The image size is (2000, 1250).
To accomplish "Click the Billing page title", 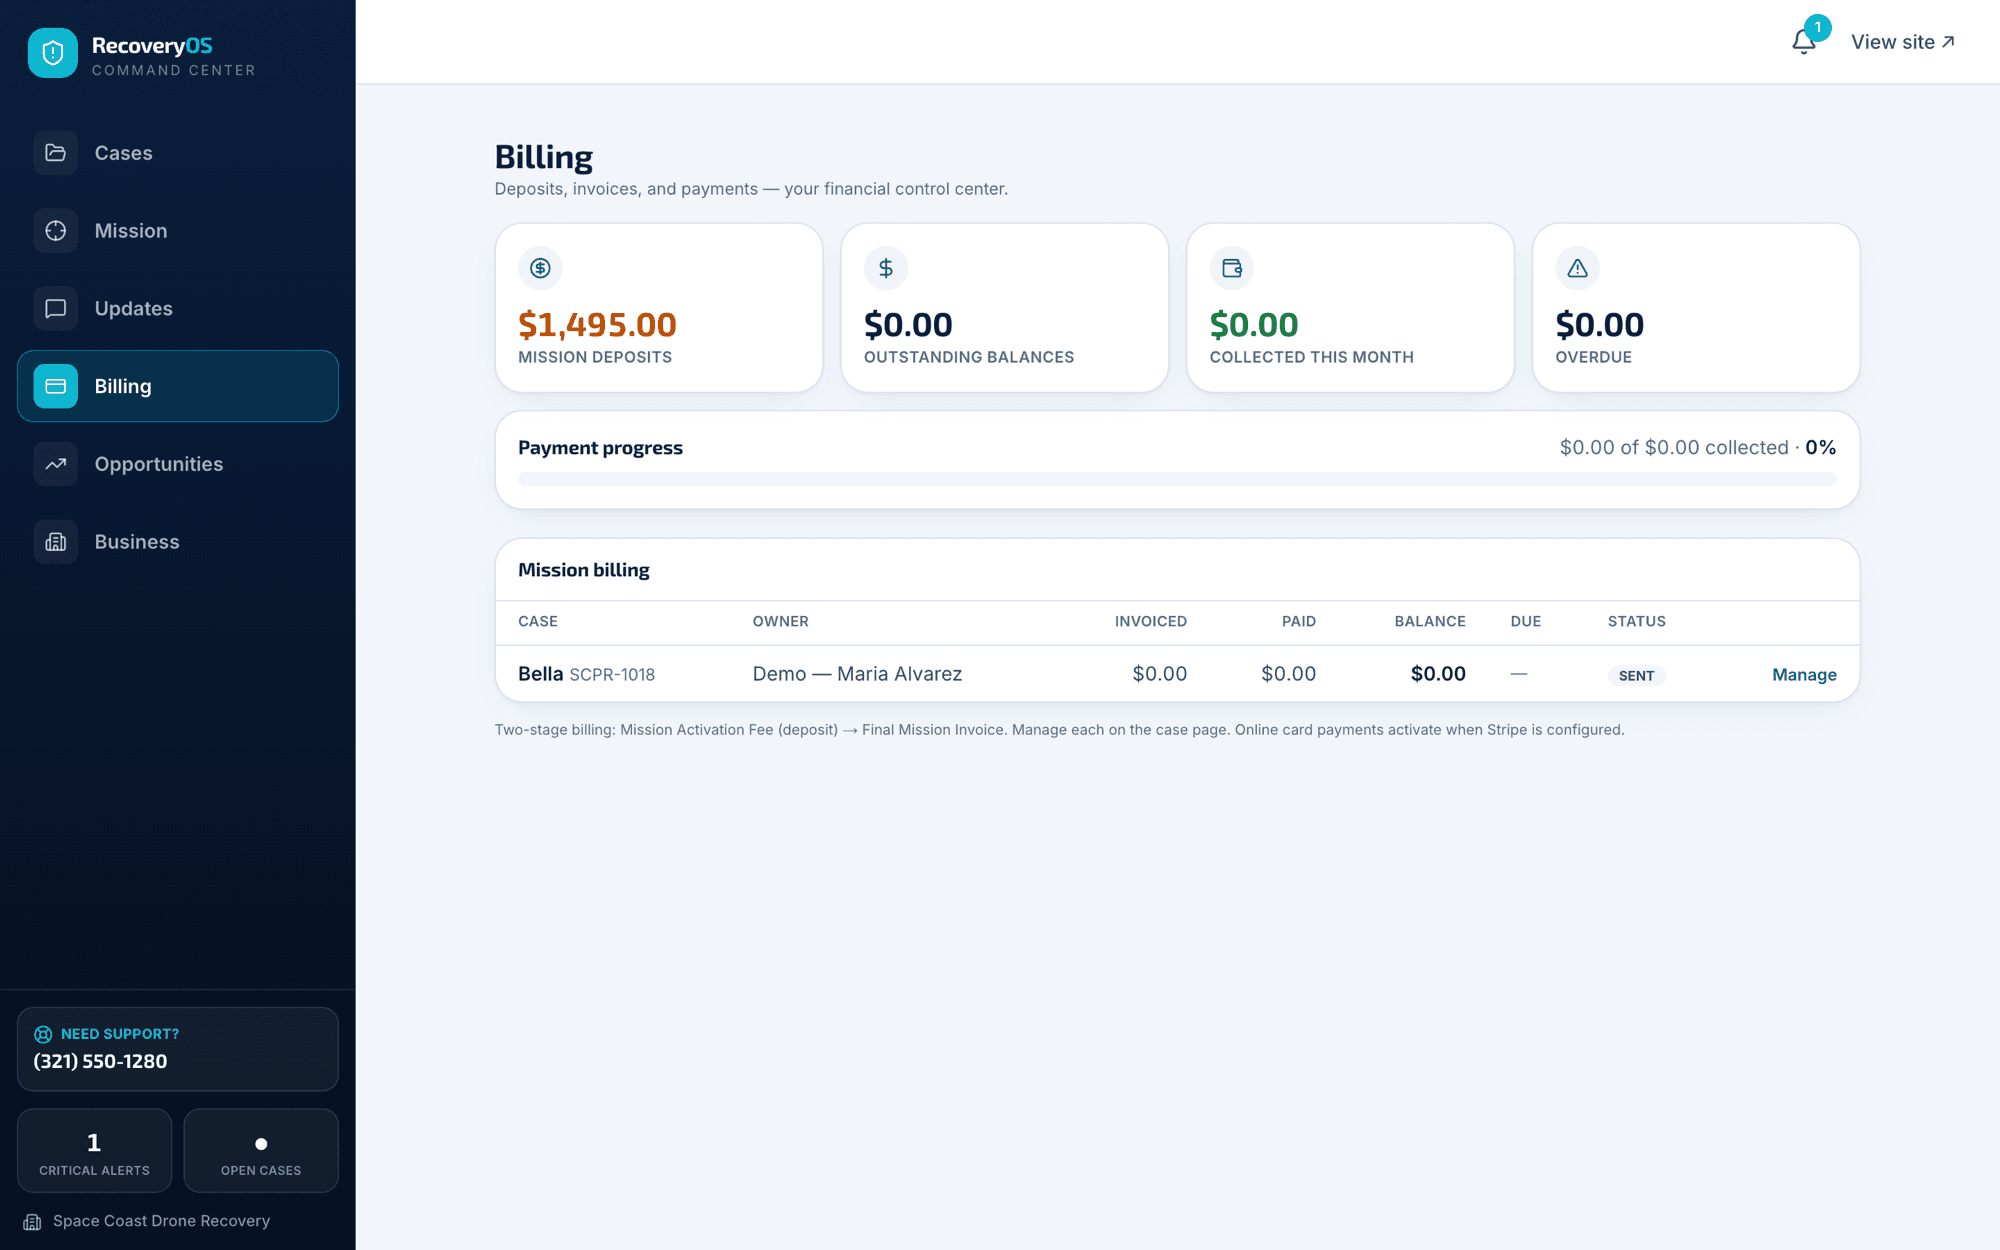I will click(544, 157).
